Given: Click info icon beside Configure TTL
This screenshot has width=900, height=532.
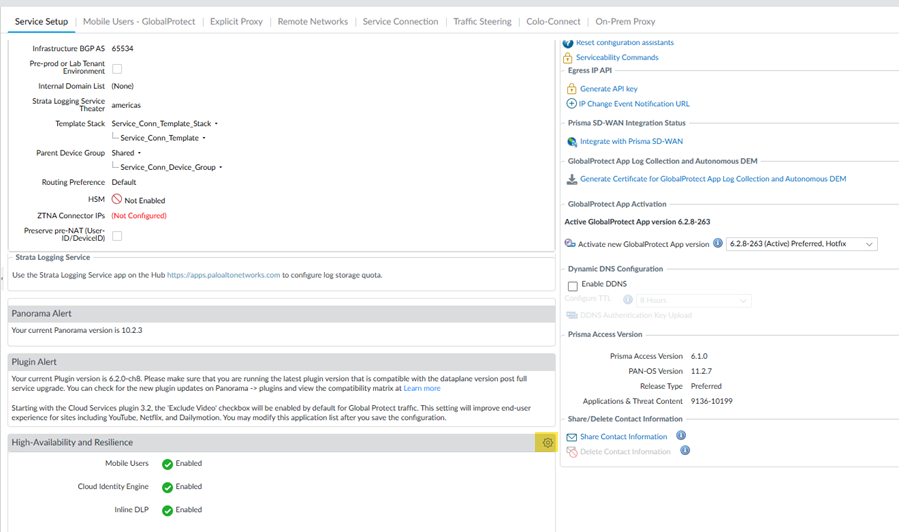Looking at the screenshot, I should (x=628, y=300).
